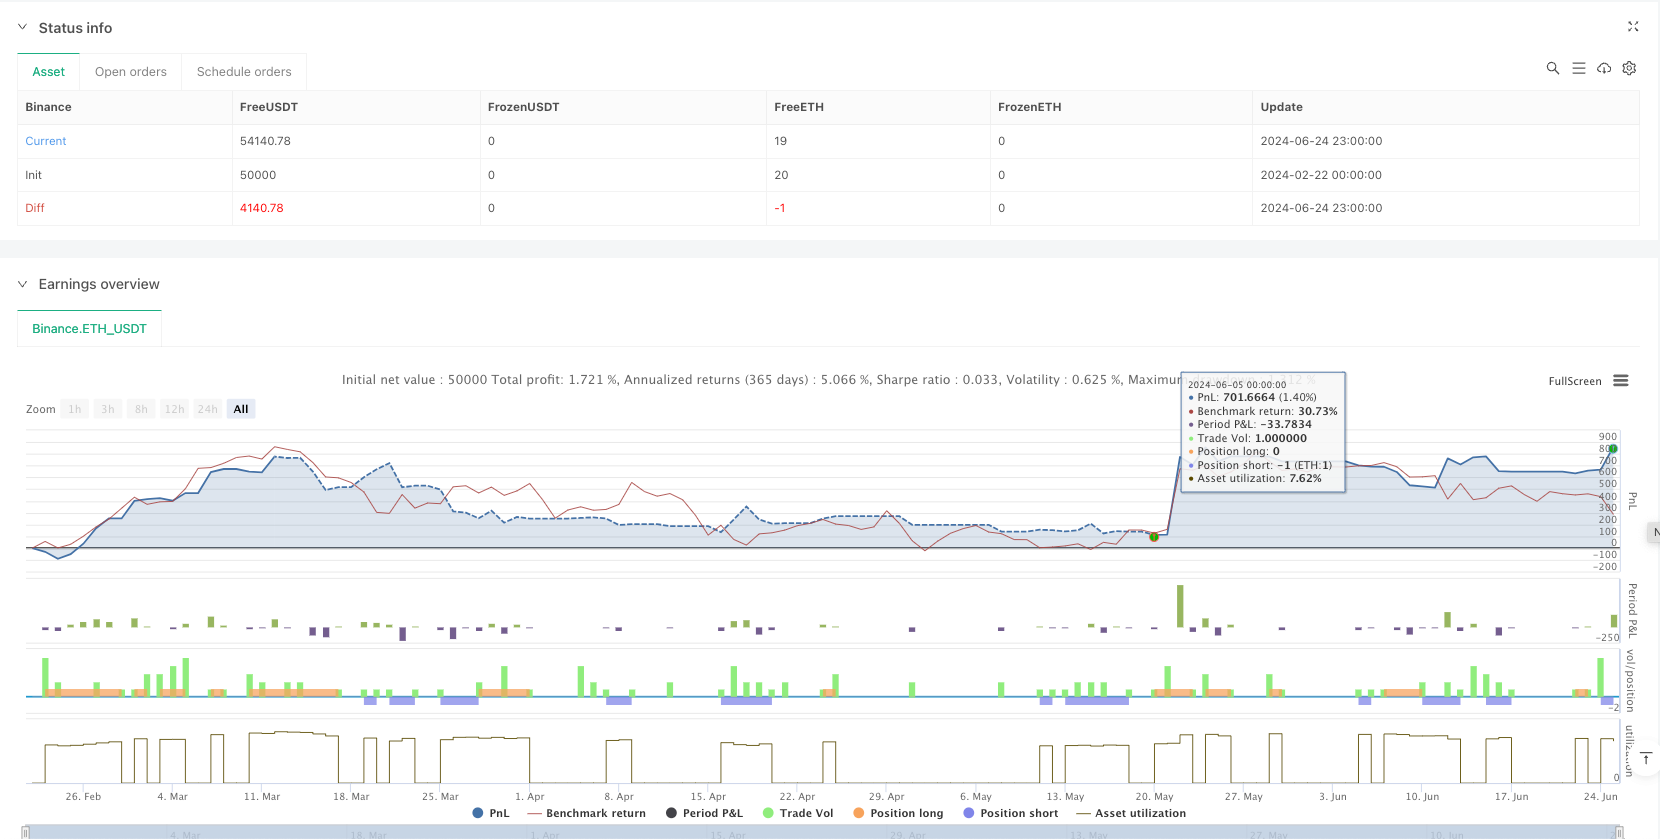Collapse the Status info section

(23, 28)
